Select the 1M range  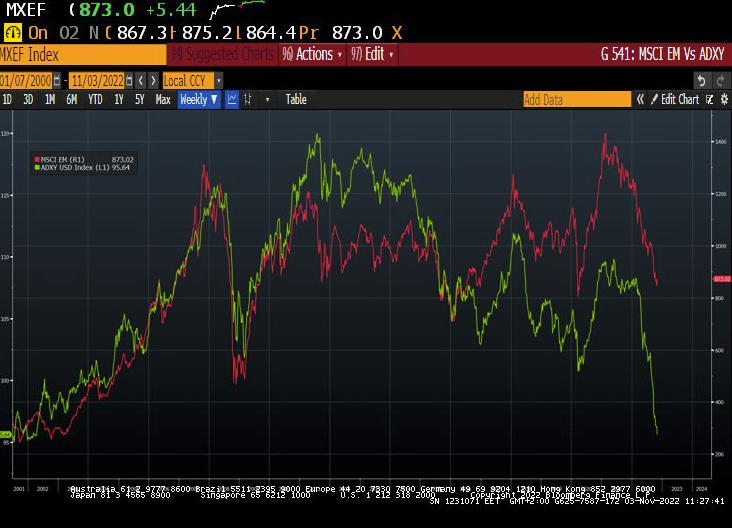coord(49,99)
